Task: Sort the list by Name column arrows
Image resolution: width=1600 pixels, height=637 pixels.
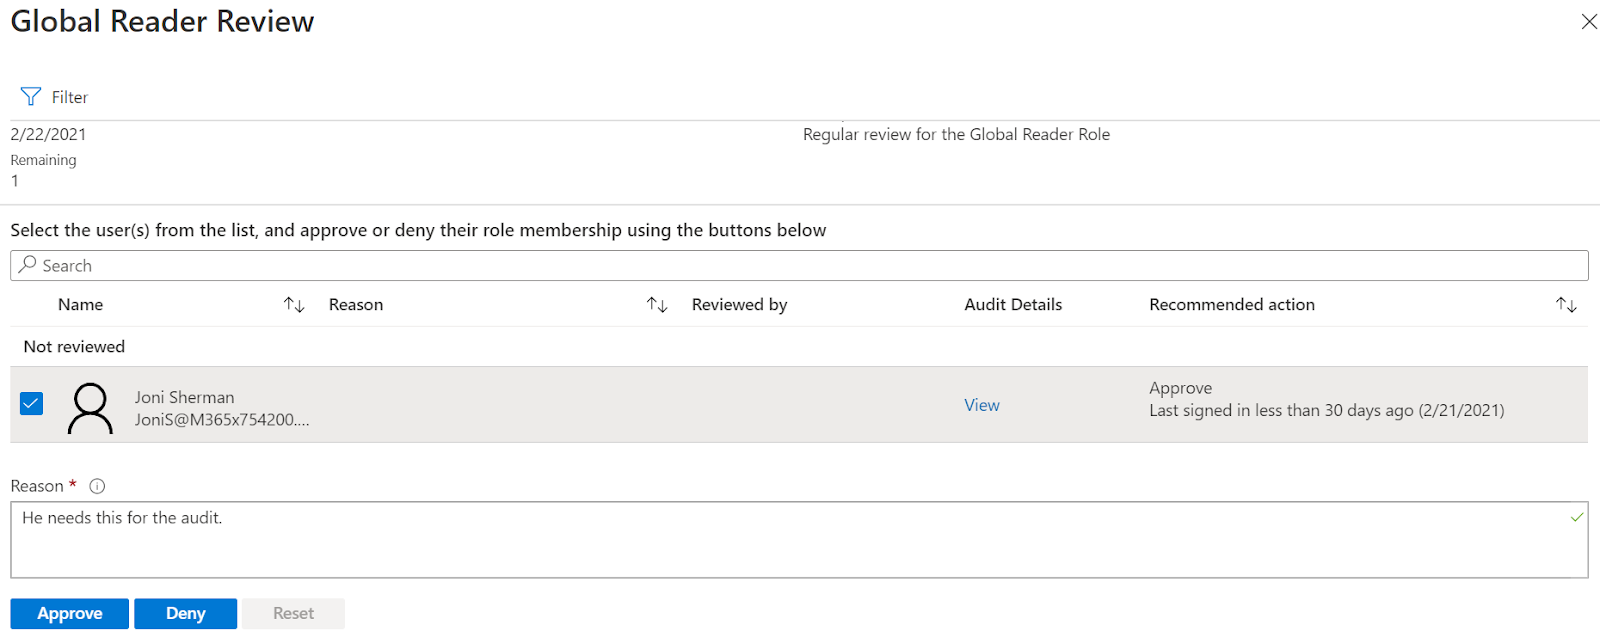Action: (x=294, y=305)
